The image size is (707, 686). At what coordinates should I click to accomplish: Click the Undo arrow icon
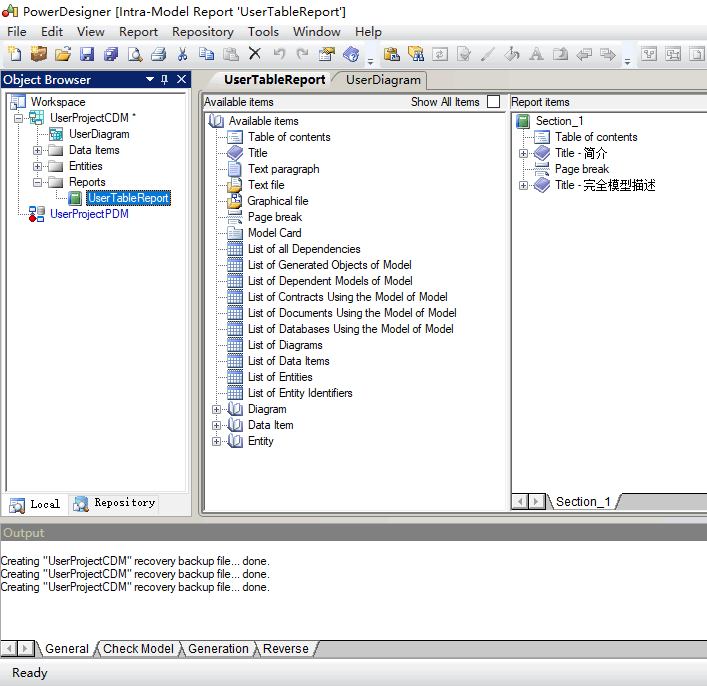[x=279, y=54]
